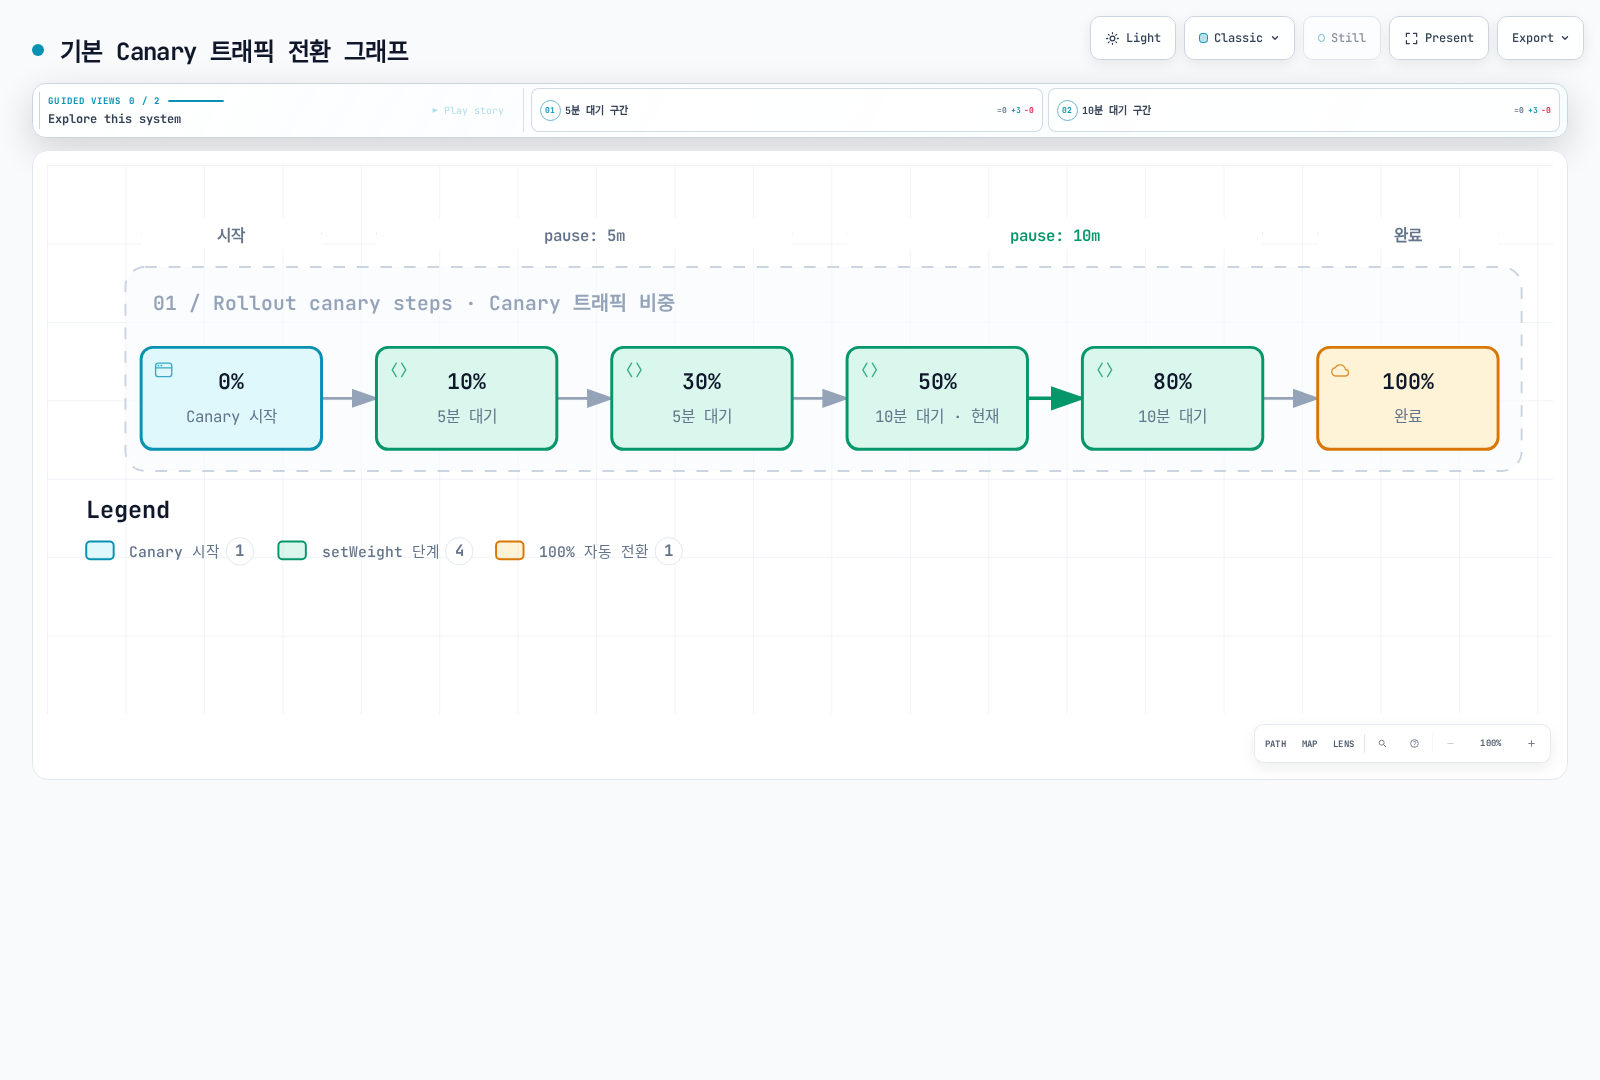Click the 'Explore this system' guided views label
1600x1080 pixels.
[115, 119]
